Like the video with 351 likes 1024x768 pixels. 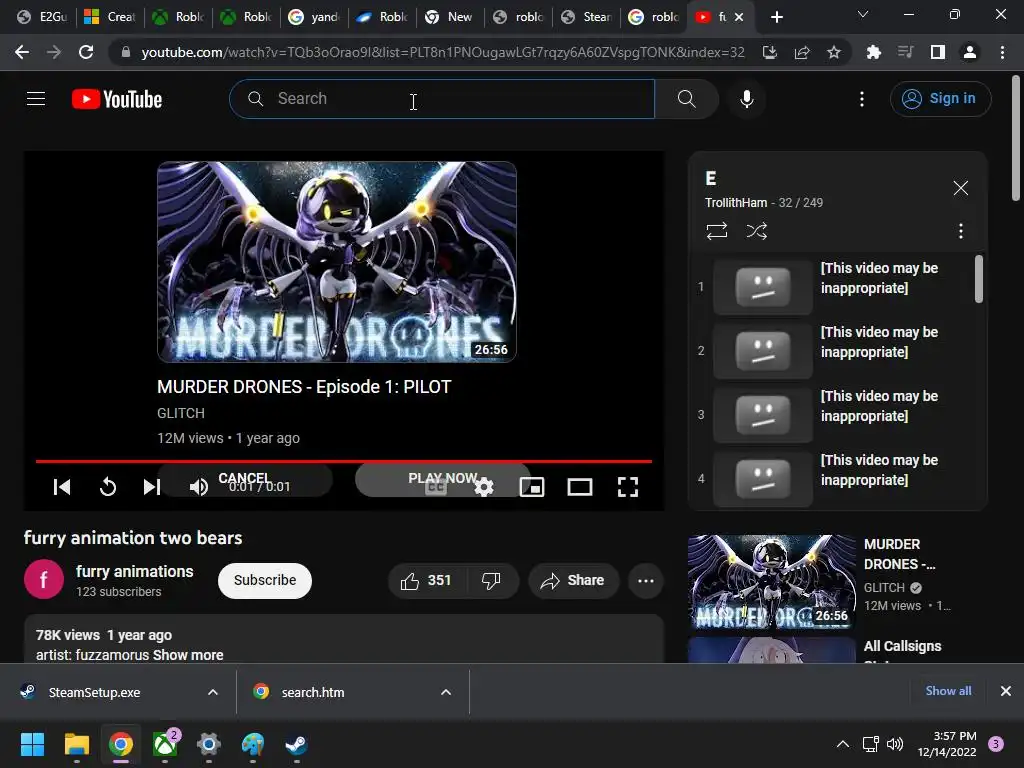[x=426, y=581]
